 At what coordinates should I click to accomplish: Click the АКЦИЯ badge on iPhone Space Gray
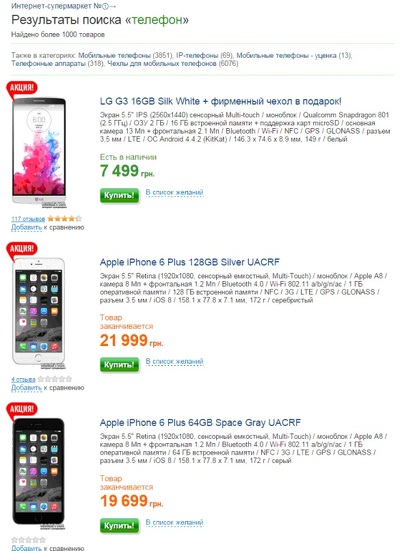22,410
